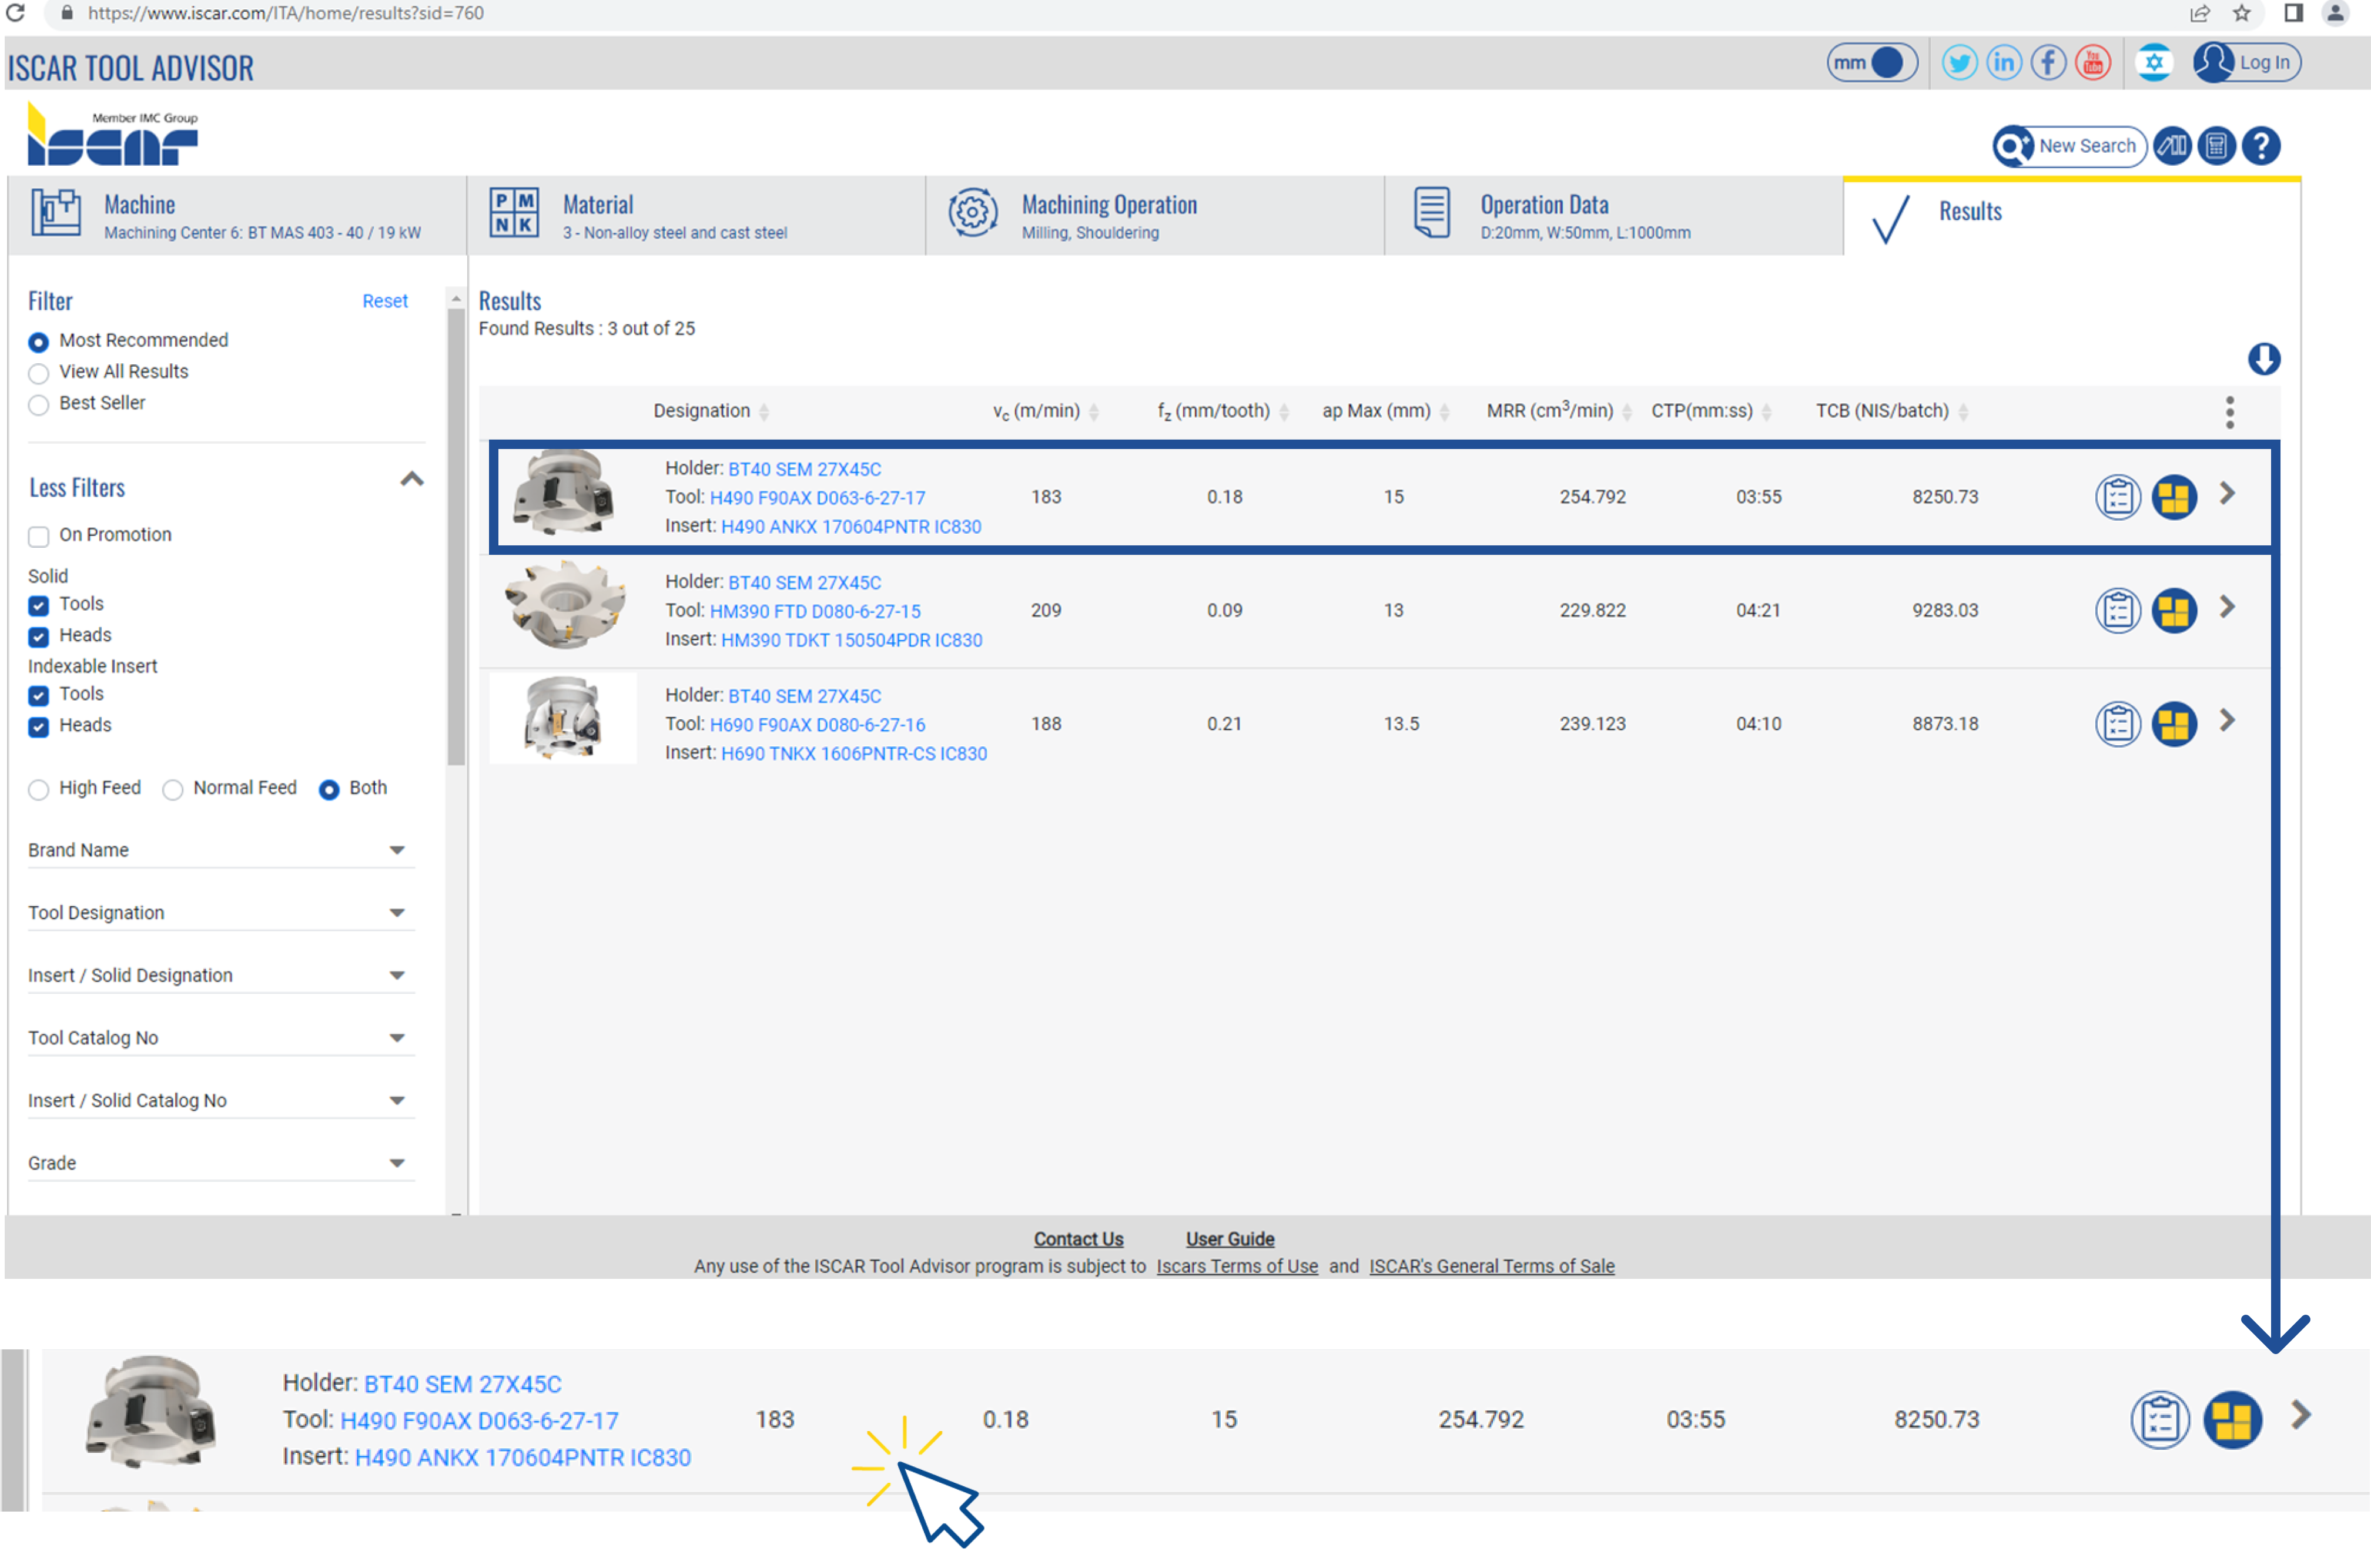This screenshot has height=1568, width=2371.
Task: Open the Tool Designation dropdown
Action: 220,913
